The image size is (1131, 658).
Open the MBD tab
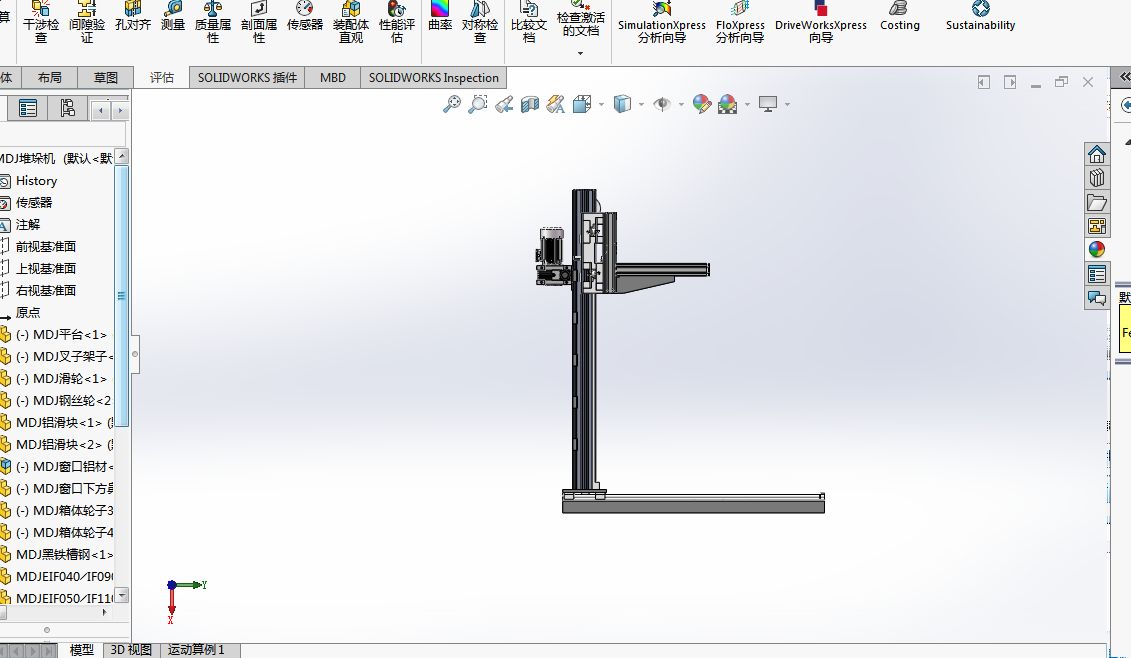333,77
